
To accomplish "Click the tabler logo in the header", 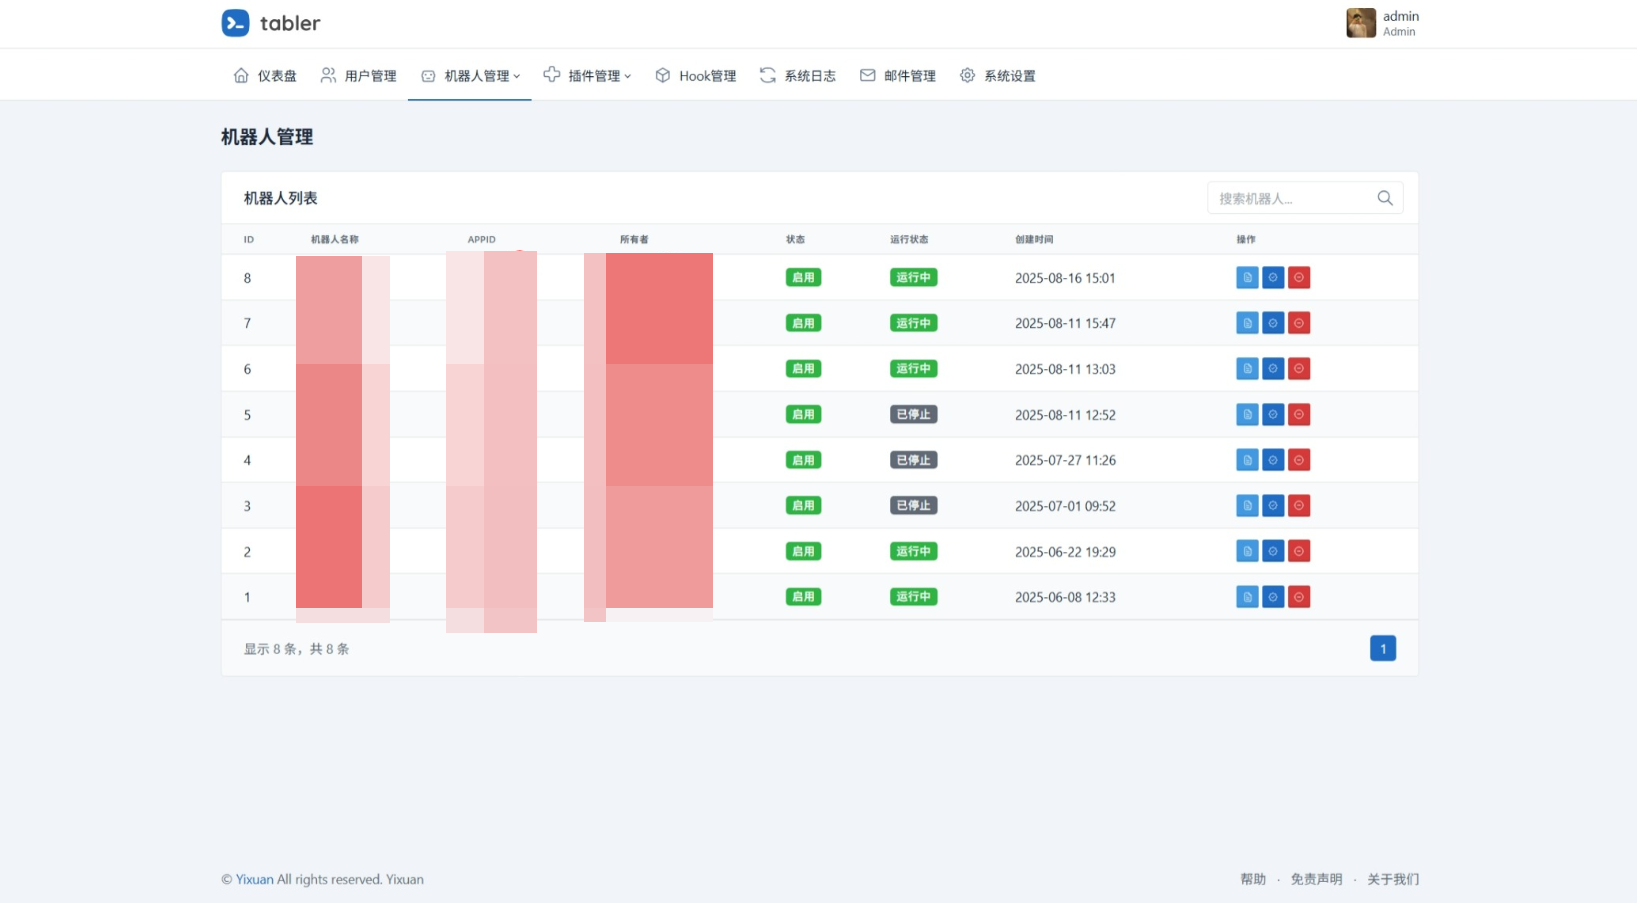I will (270, 23).
